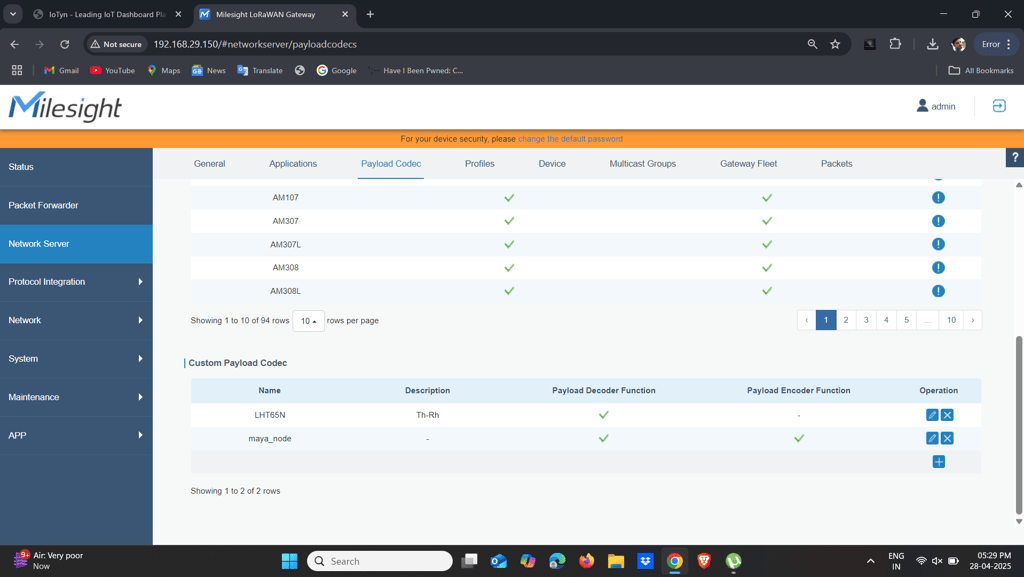Edit the LHT65N custom codec

[x=932, y=415]
